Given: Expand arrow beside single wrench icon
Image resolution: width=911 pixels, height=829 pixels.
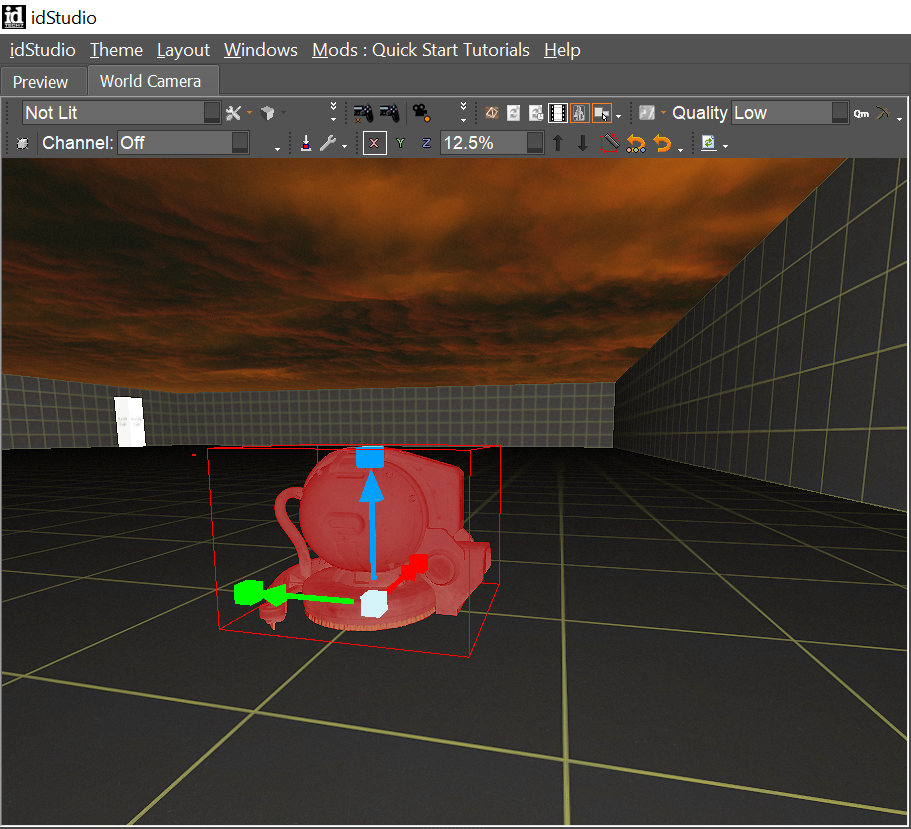Looking at the screenshot, I should pos(344,146).
